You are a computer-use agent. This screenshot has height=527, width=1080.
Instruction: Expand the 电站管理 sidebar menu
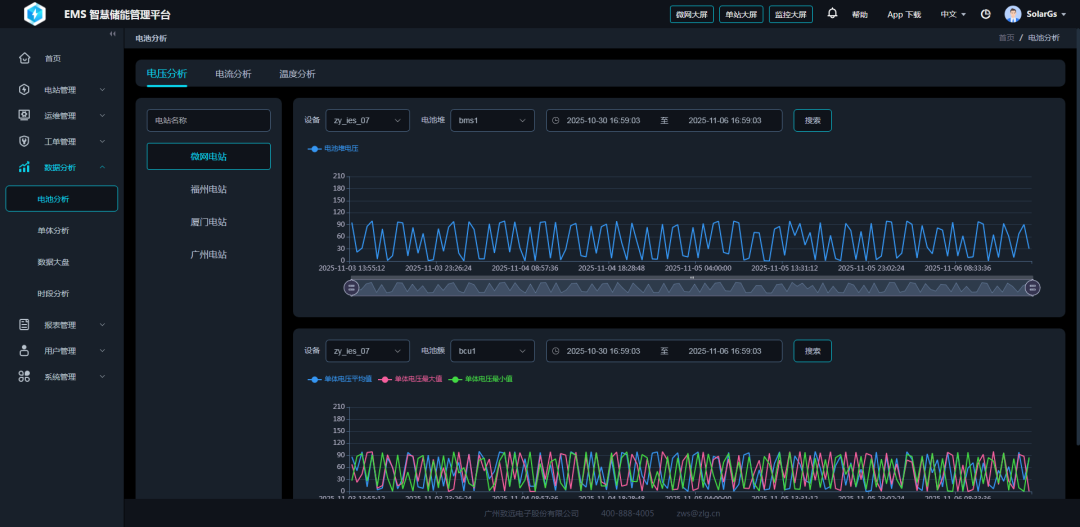click(62, 90)
